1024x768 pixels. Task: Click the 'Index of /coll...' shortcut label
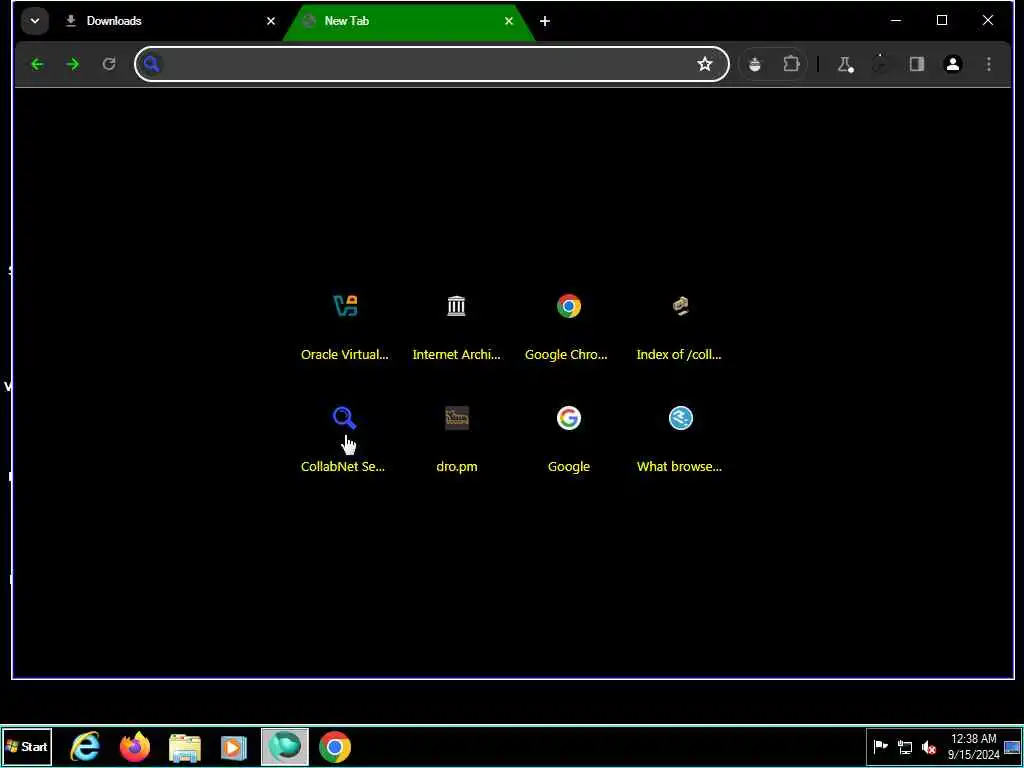pyautogui.click(x=679, y=355)
